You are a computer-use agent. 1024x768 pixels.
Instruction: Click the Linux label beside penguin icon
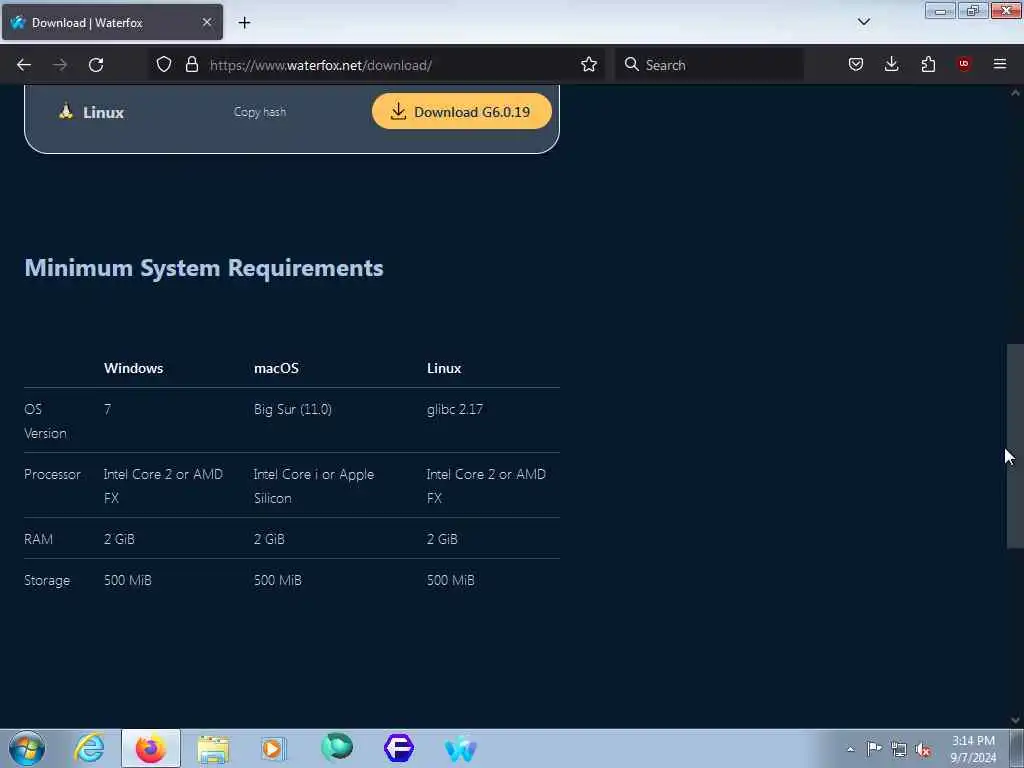click(103, 112)
